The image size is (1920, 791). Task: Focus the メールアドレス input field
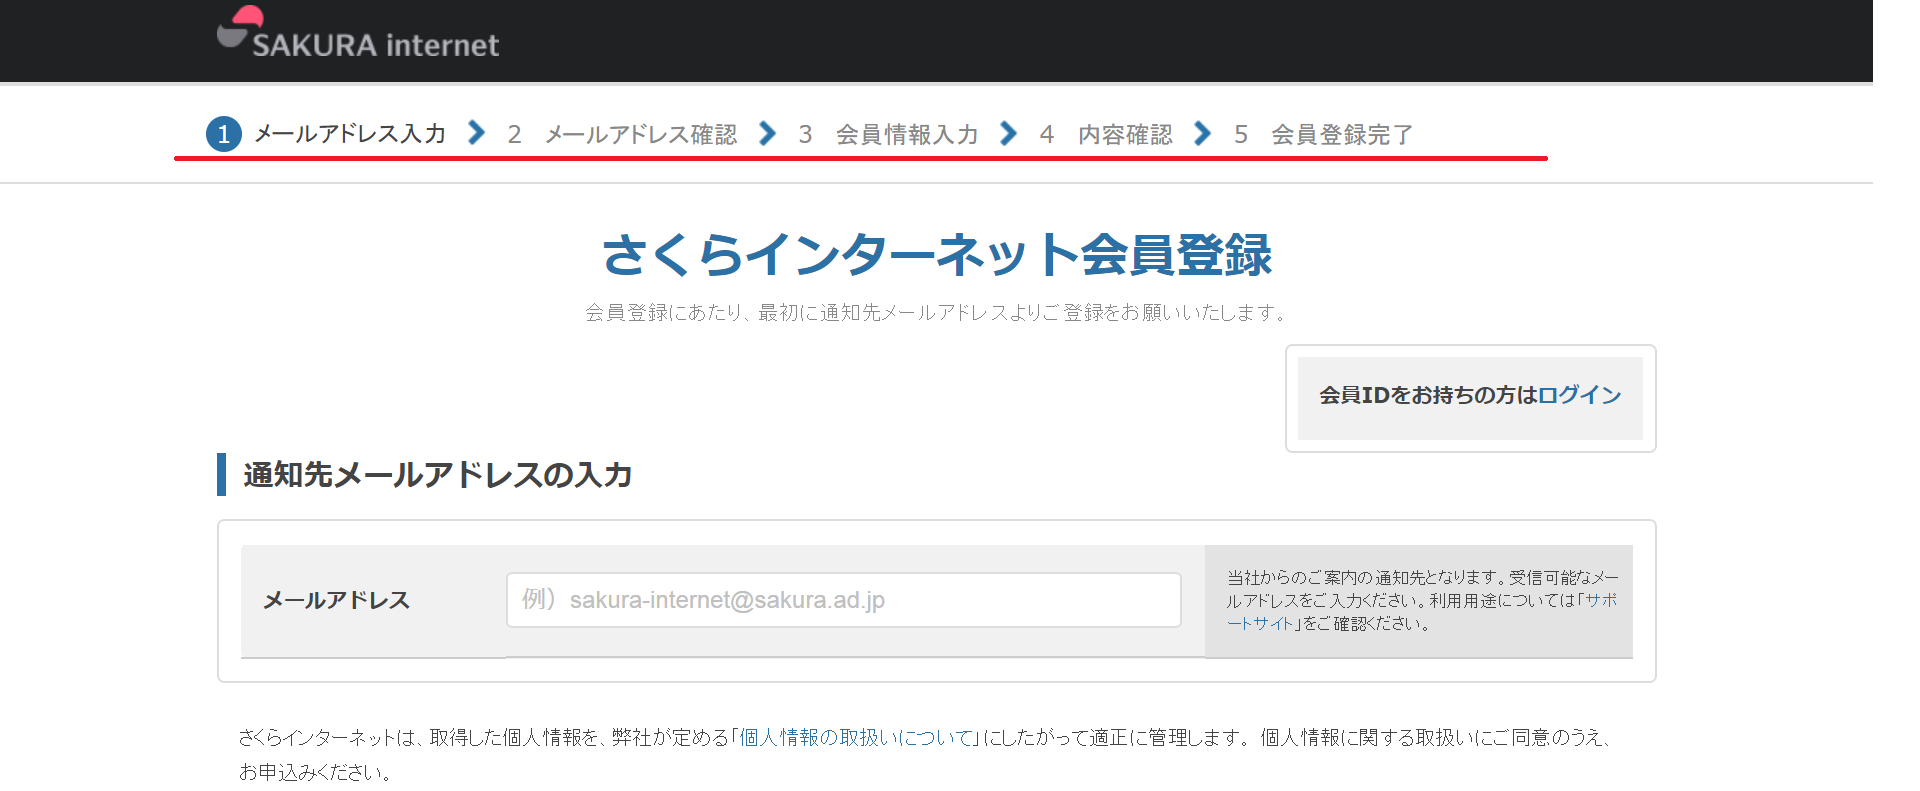[844, 600]
